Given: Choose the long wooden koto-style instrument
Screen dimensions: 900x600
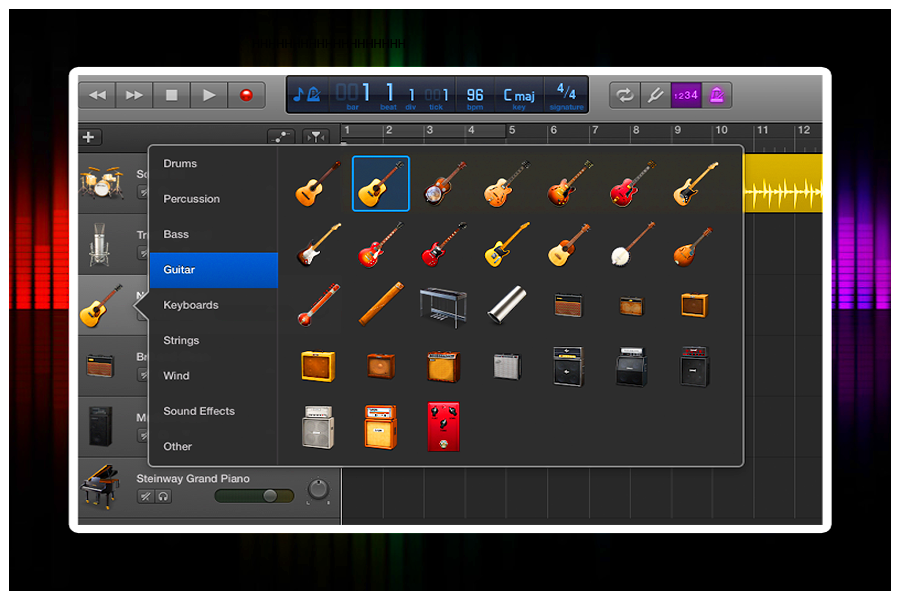Looking at the screenshot, I should (x=381, y=304).
